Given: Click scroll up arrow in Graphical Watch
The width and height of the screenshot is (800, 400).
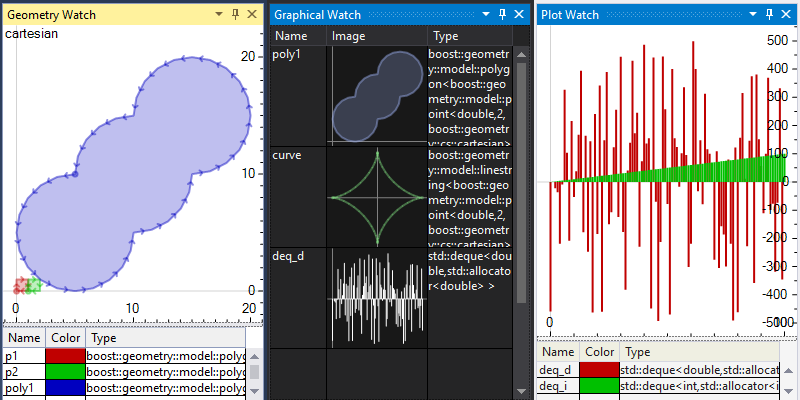Looking at the screenshot, I should 521,54.
